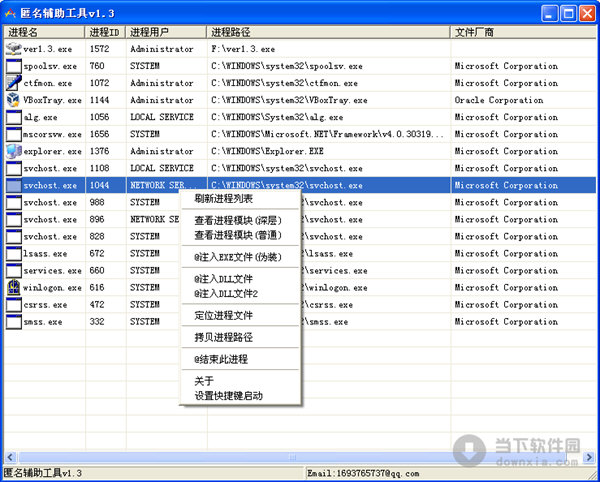This screenshot has width=600, height=482.
Task: Select the explorer.exe computer icon
Action: pyautogui.click(x=14, y=151)
